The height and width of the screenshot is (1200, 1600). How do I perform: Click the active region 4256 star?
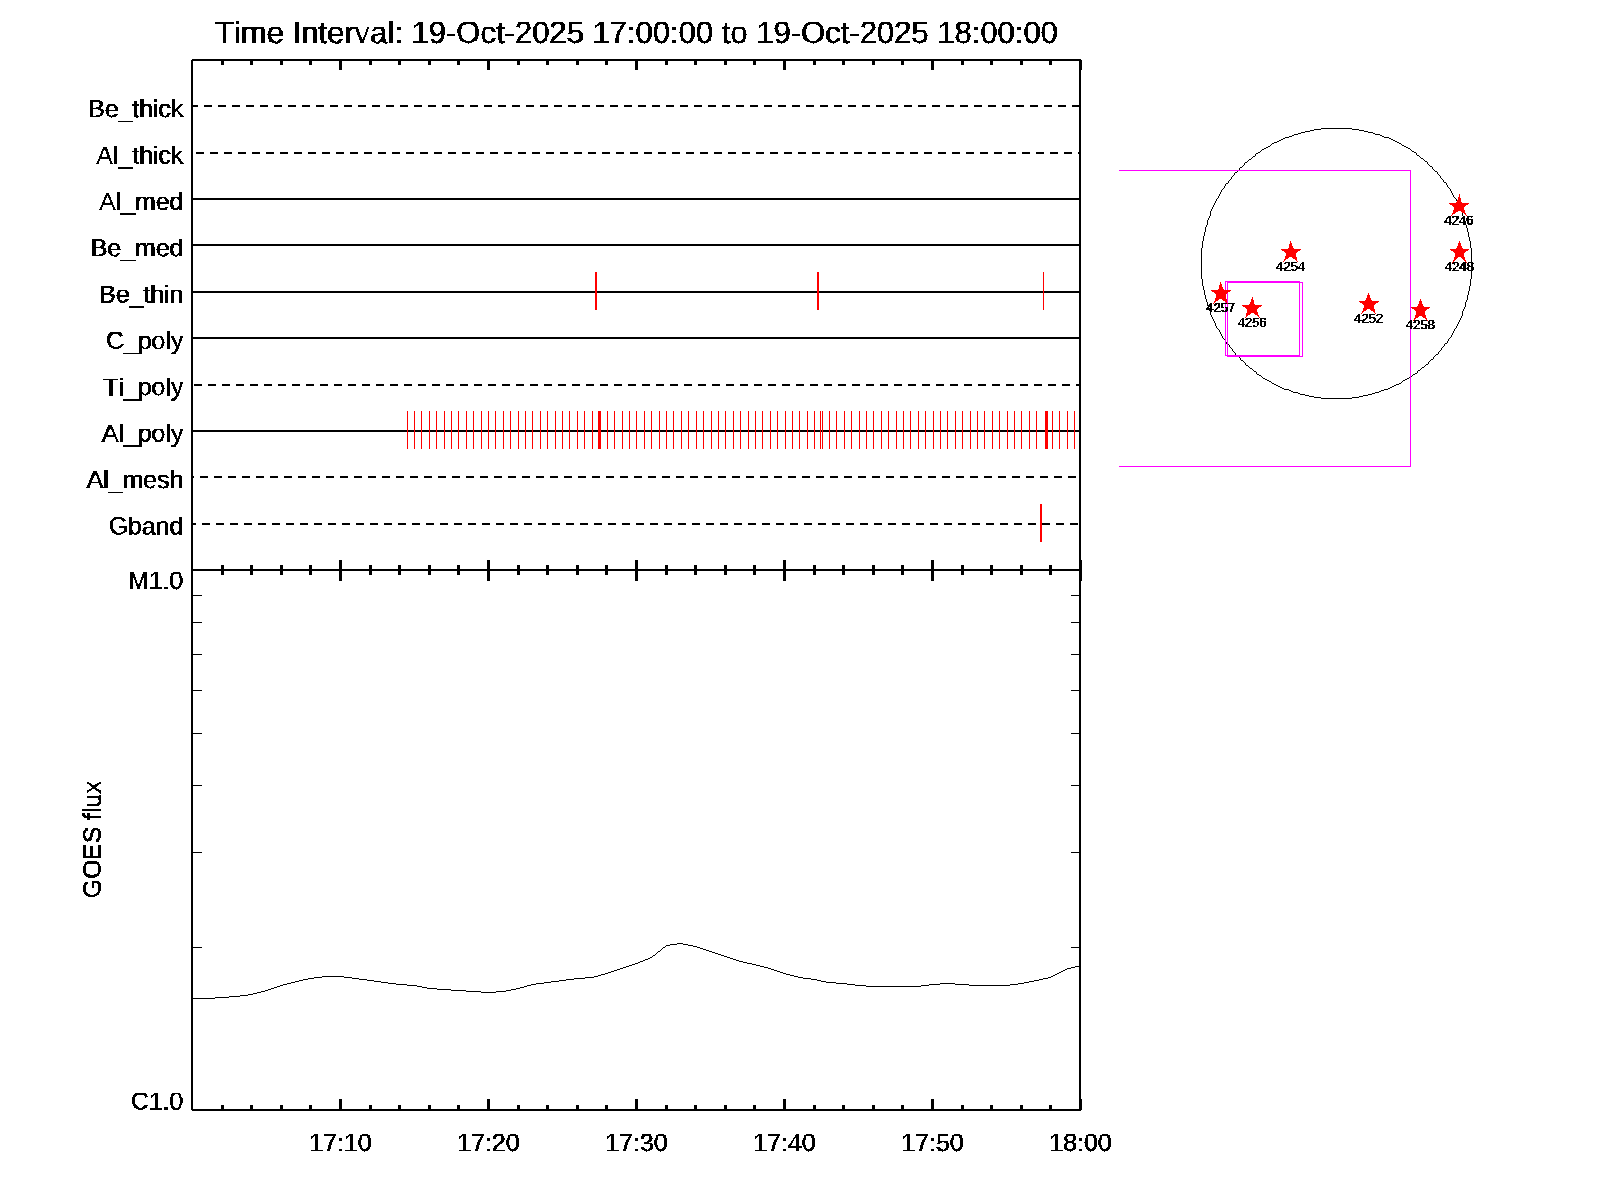pyautogui.click(x=1252, y=308)
